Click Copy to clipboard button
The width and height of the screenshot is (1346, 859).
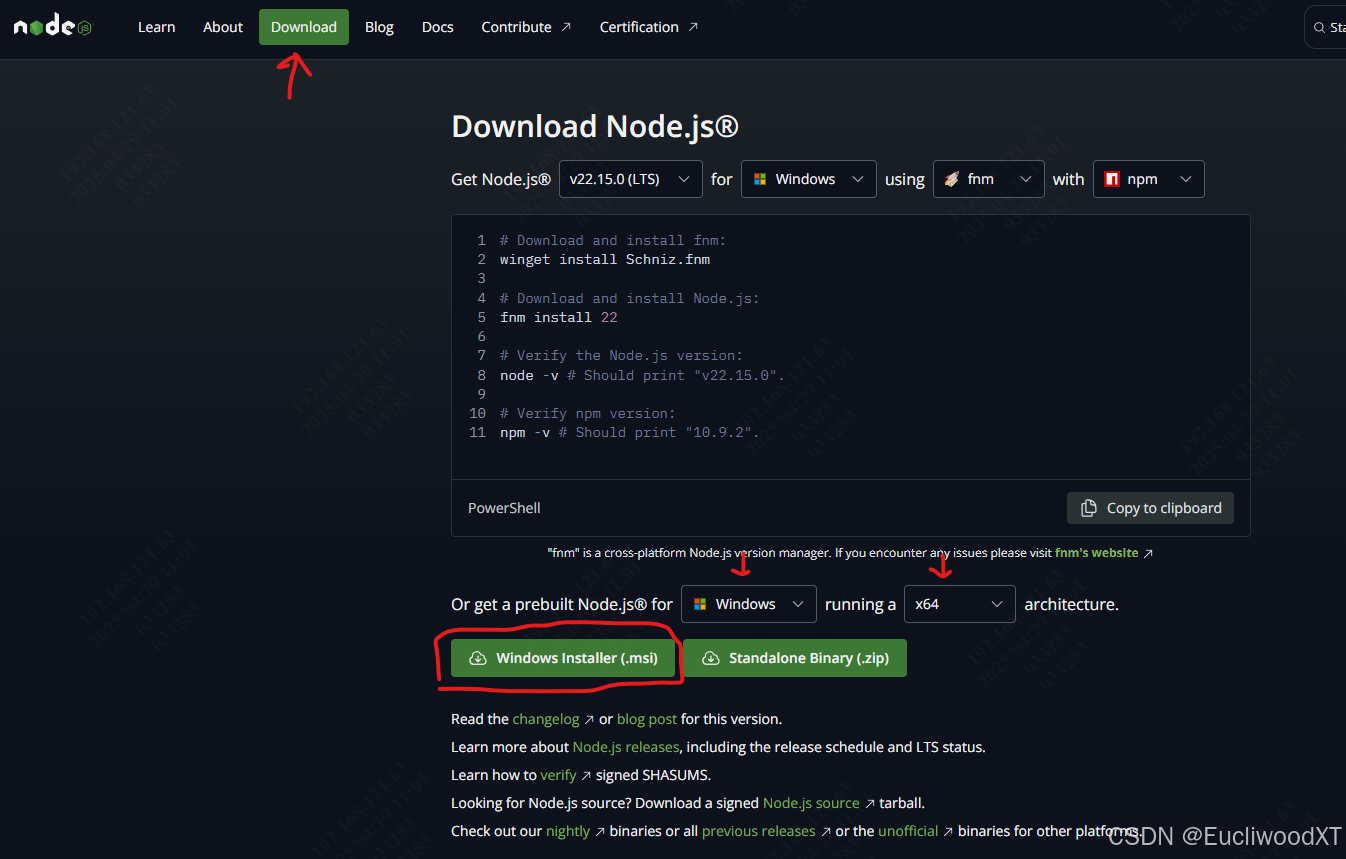(x=1150, y=508)
